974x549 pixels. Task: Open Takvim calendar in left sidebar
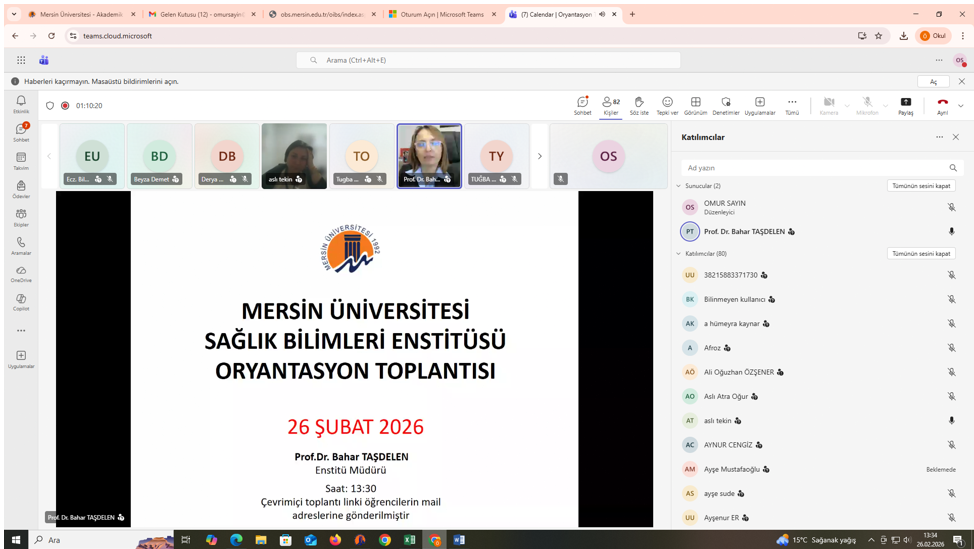coord(21,161)
